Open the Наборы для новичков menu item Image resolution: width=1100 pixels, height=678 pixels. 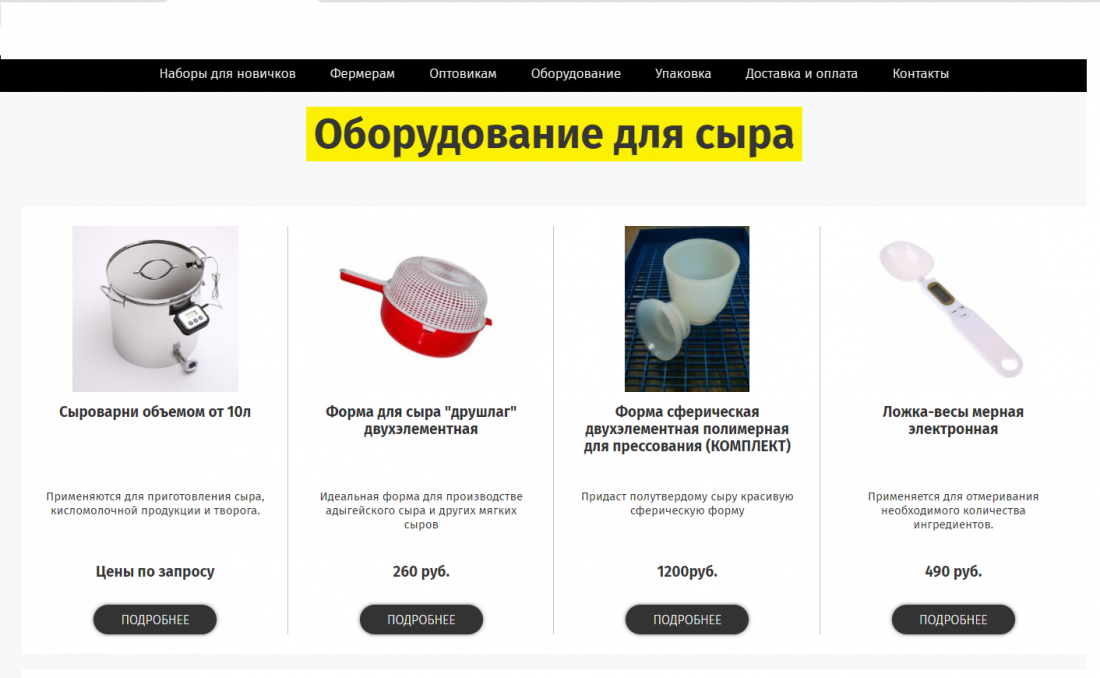click(x=227, y=74)
